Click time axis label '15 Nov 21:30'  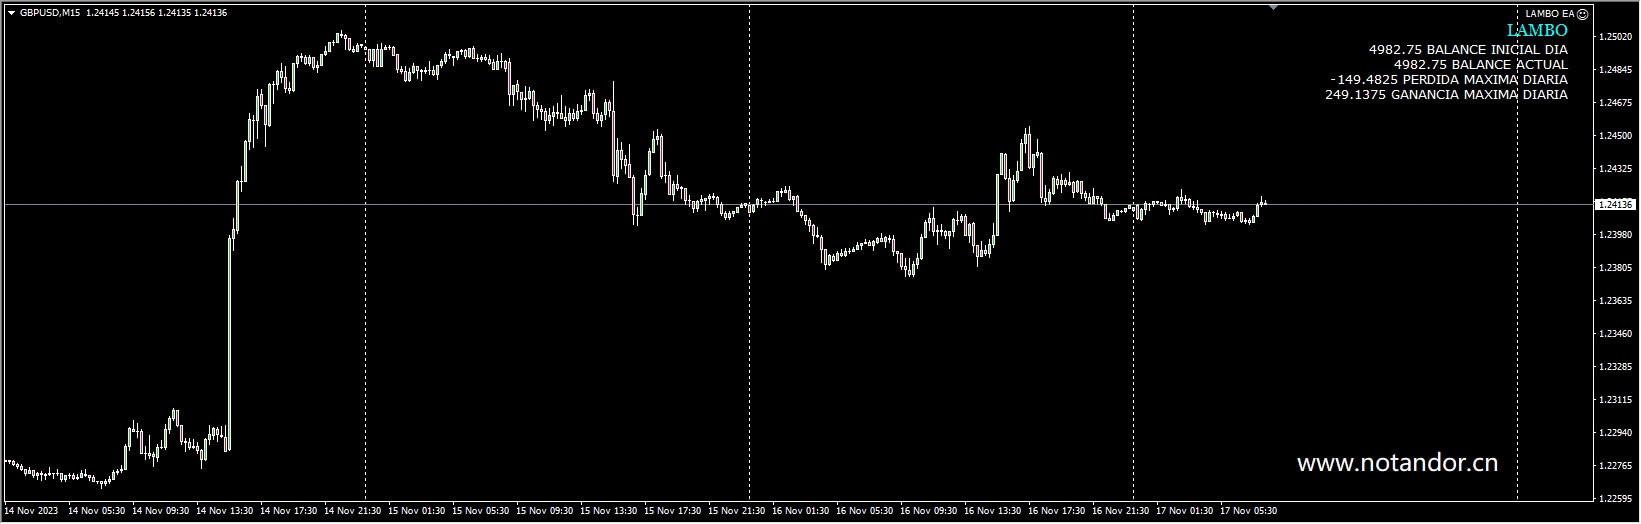point(737,510)
